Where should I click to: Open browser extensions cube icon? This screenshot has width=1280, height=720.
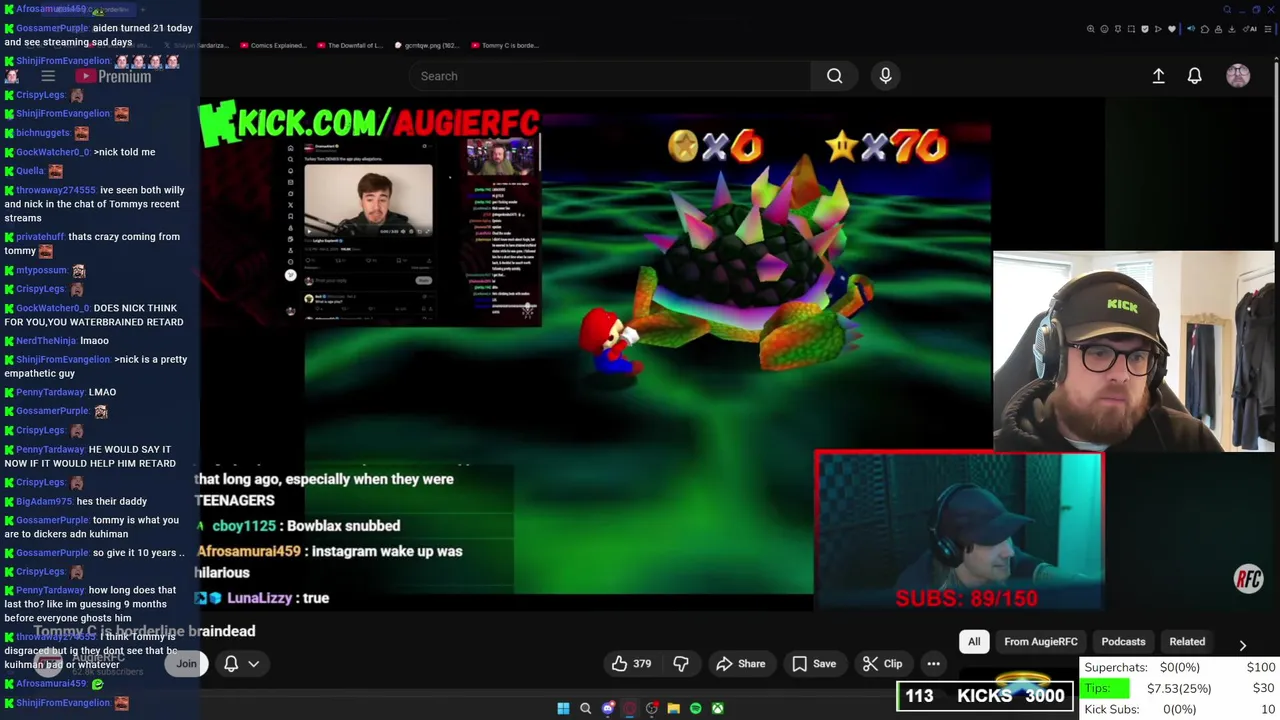(1205, 29)
